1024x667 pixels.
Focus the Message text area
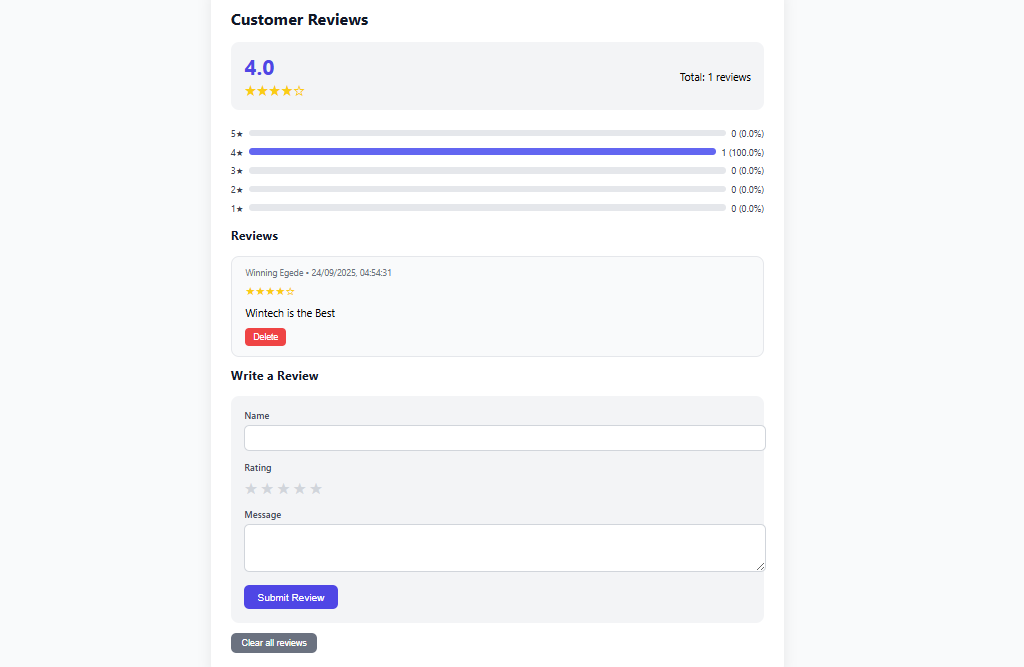click(504, 548)
